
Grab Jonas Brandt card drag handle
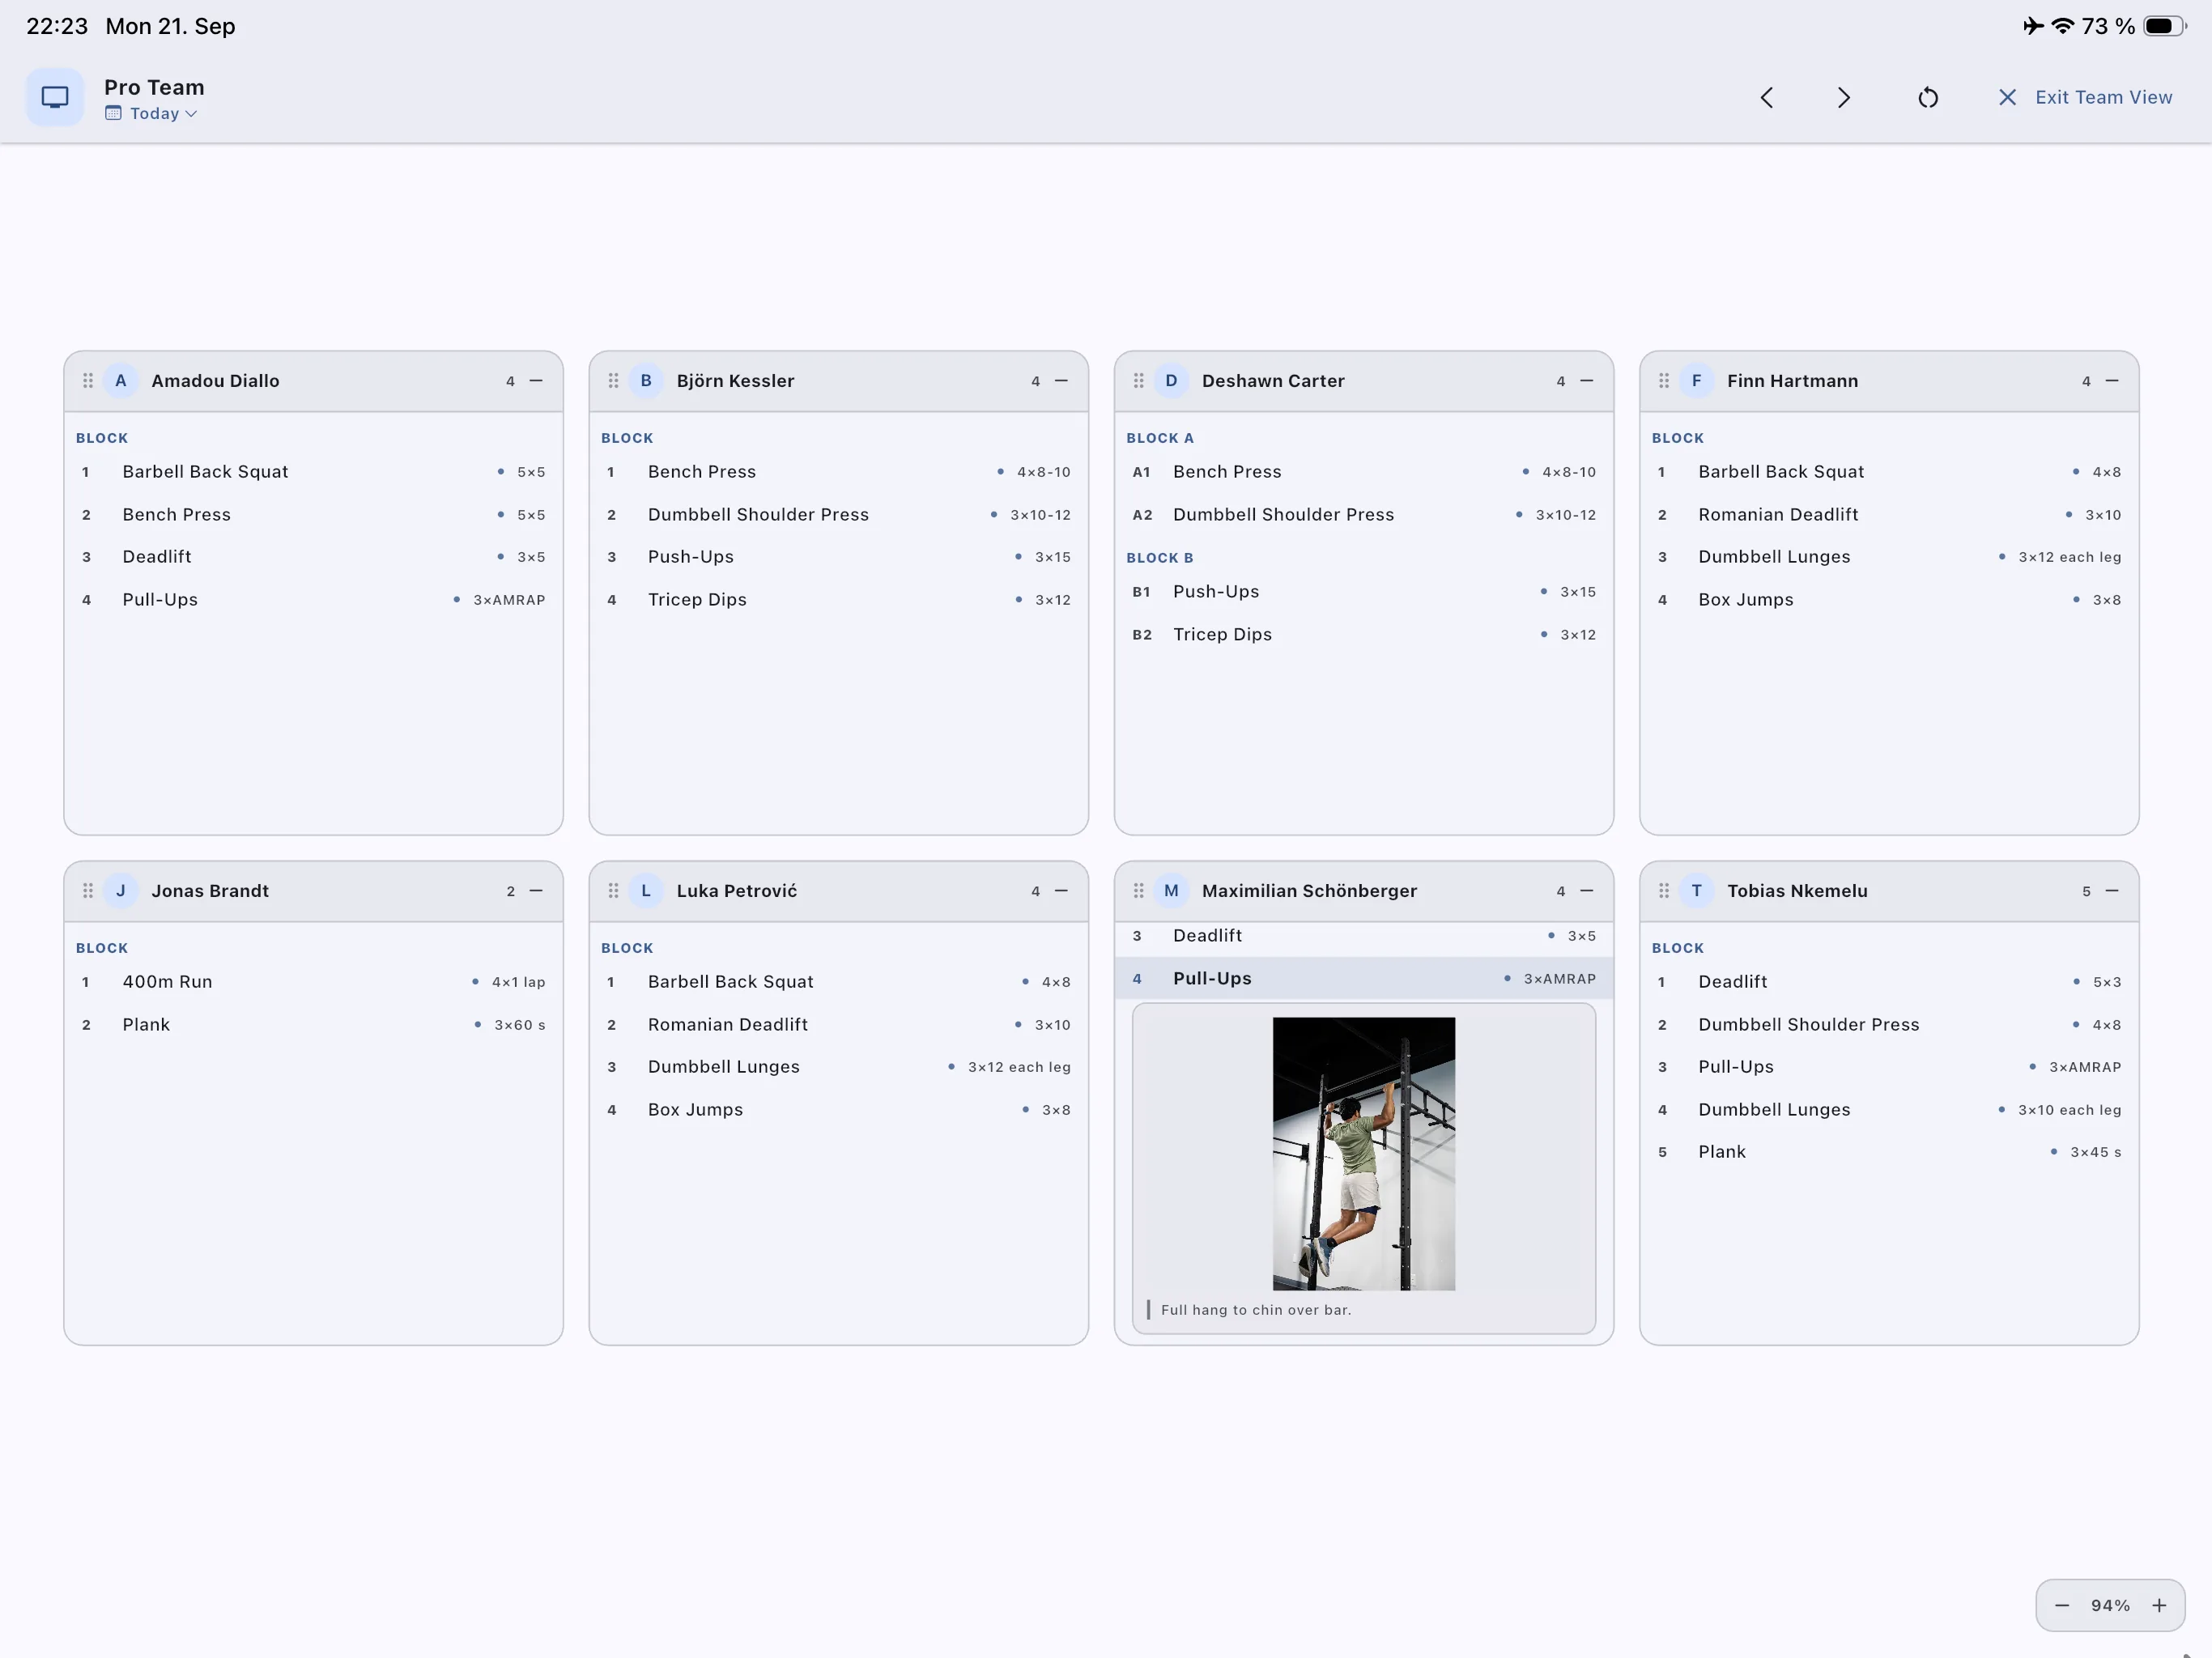[88, 891]
